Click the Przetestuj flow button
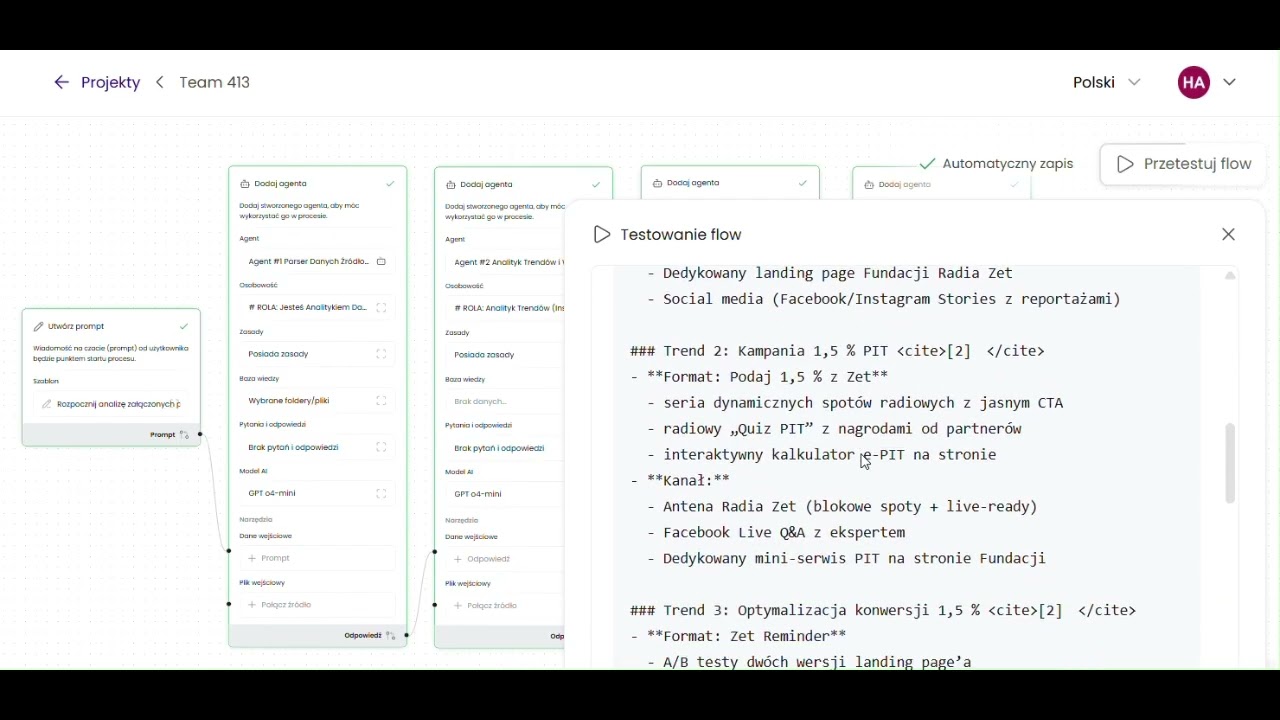This screenshot has width=1280, height=720. [x=1183, y=164]
